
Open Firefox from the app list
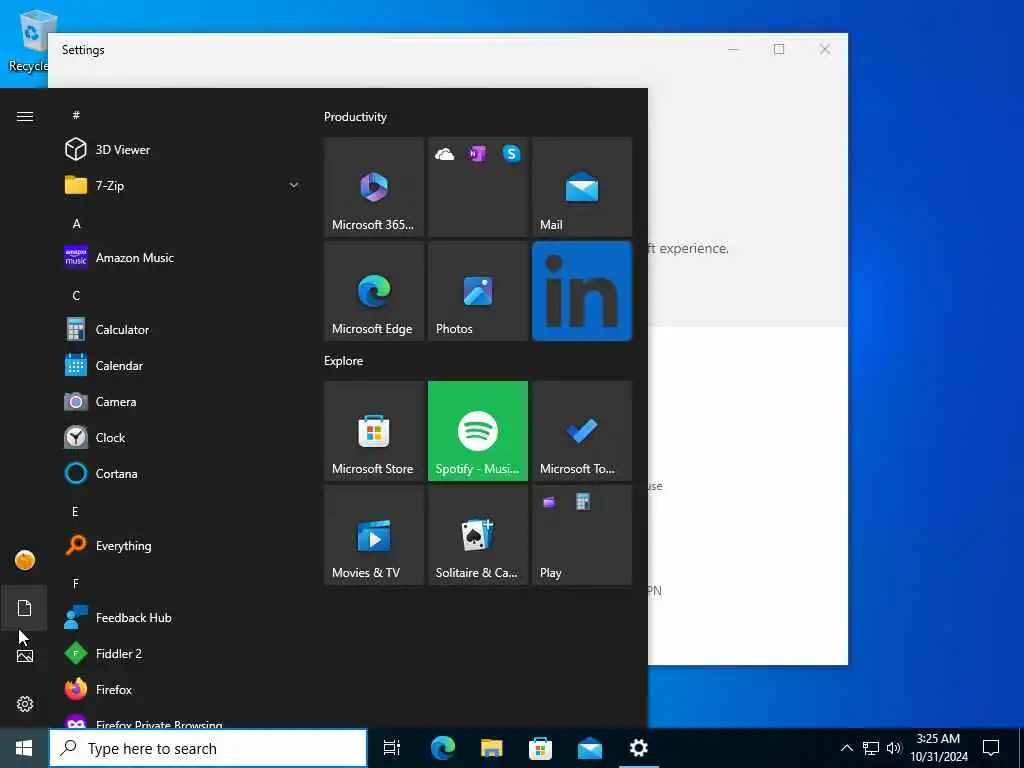[182, 689]
